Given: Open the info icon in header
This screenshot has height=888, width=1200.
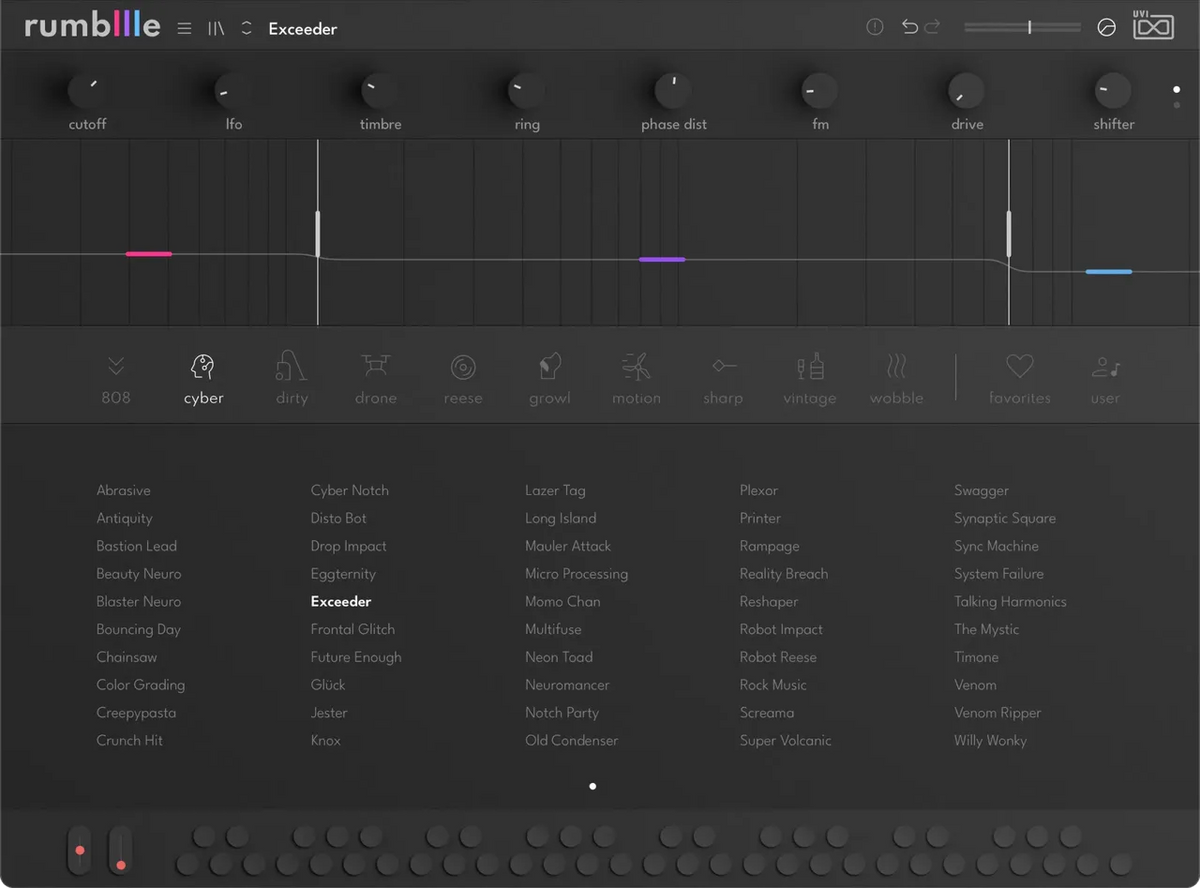Looking at the screenshot, I should tap(875, 27).
